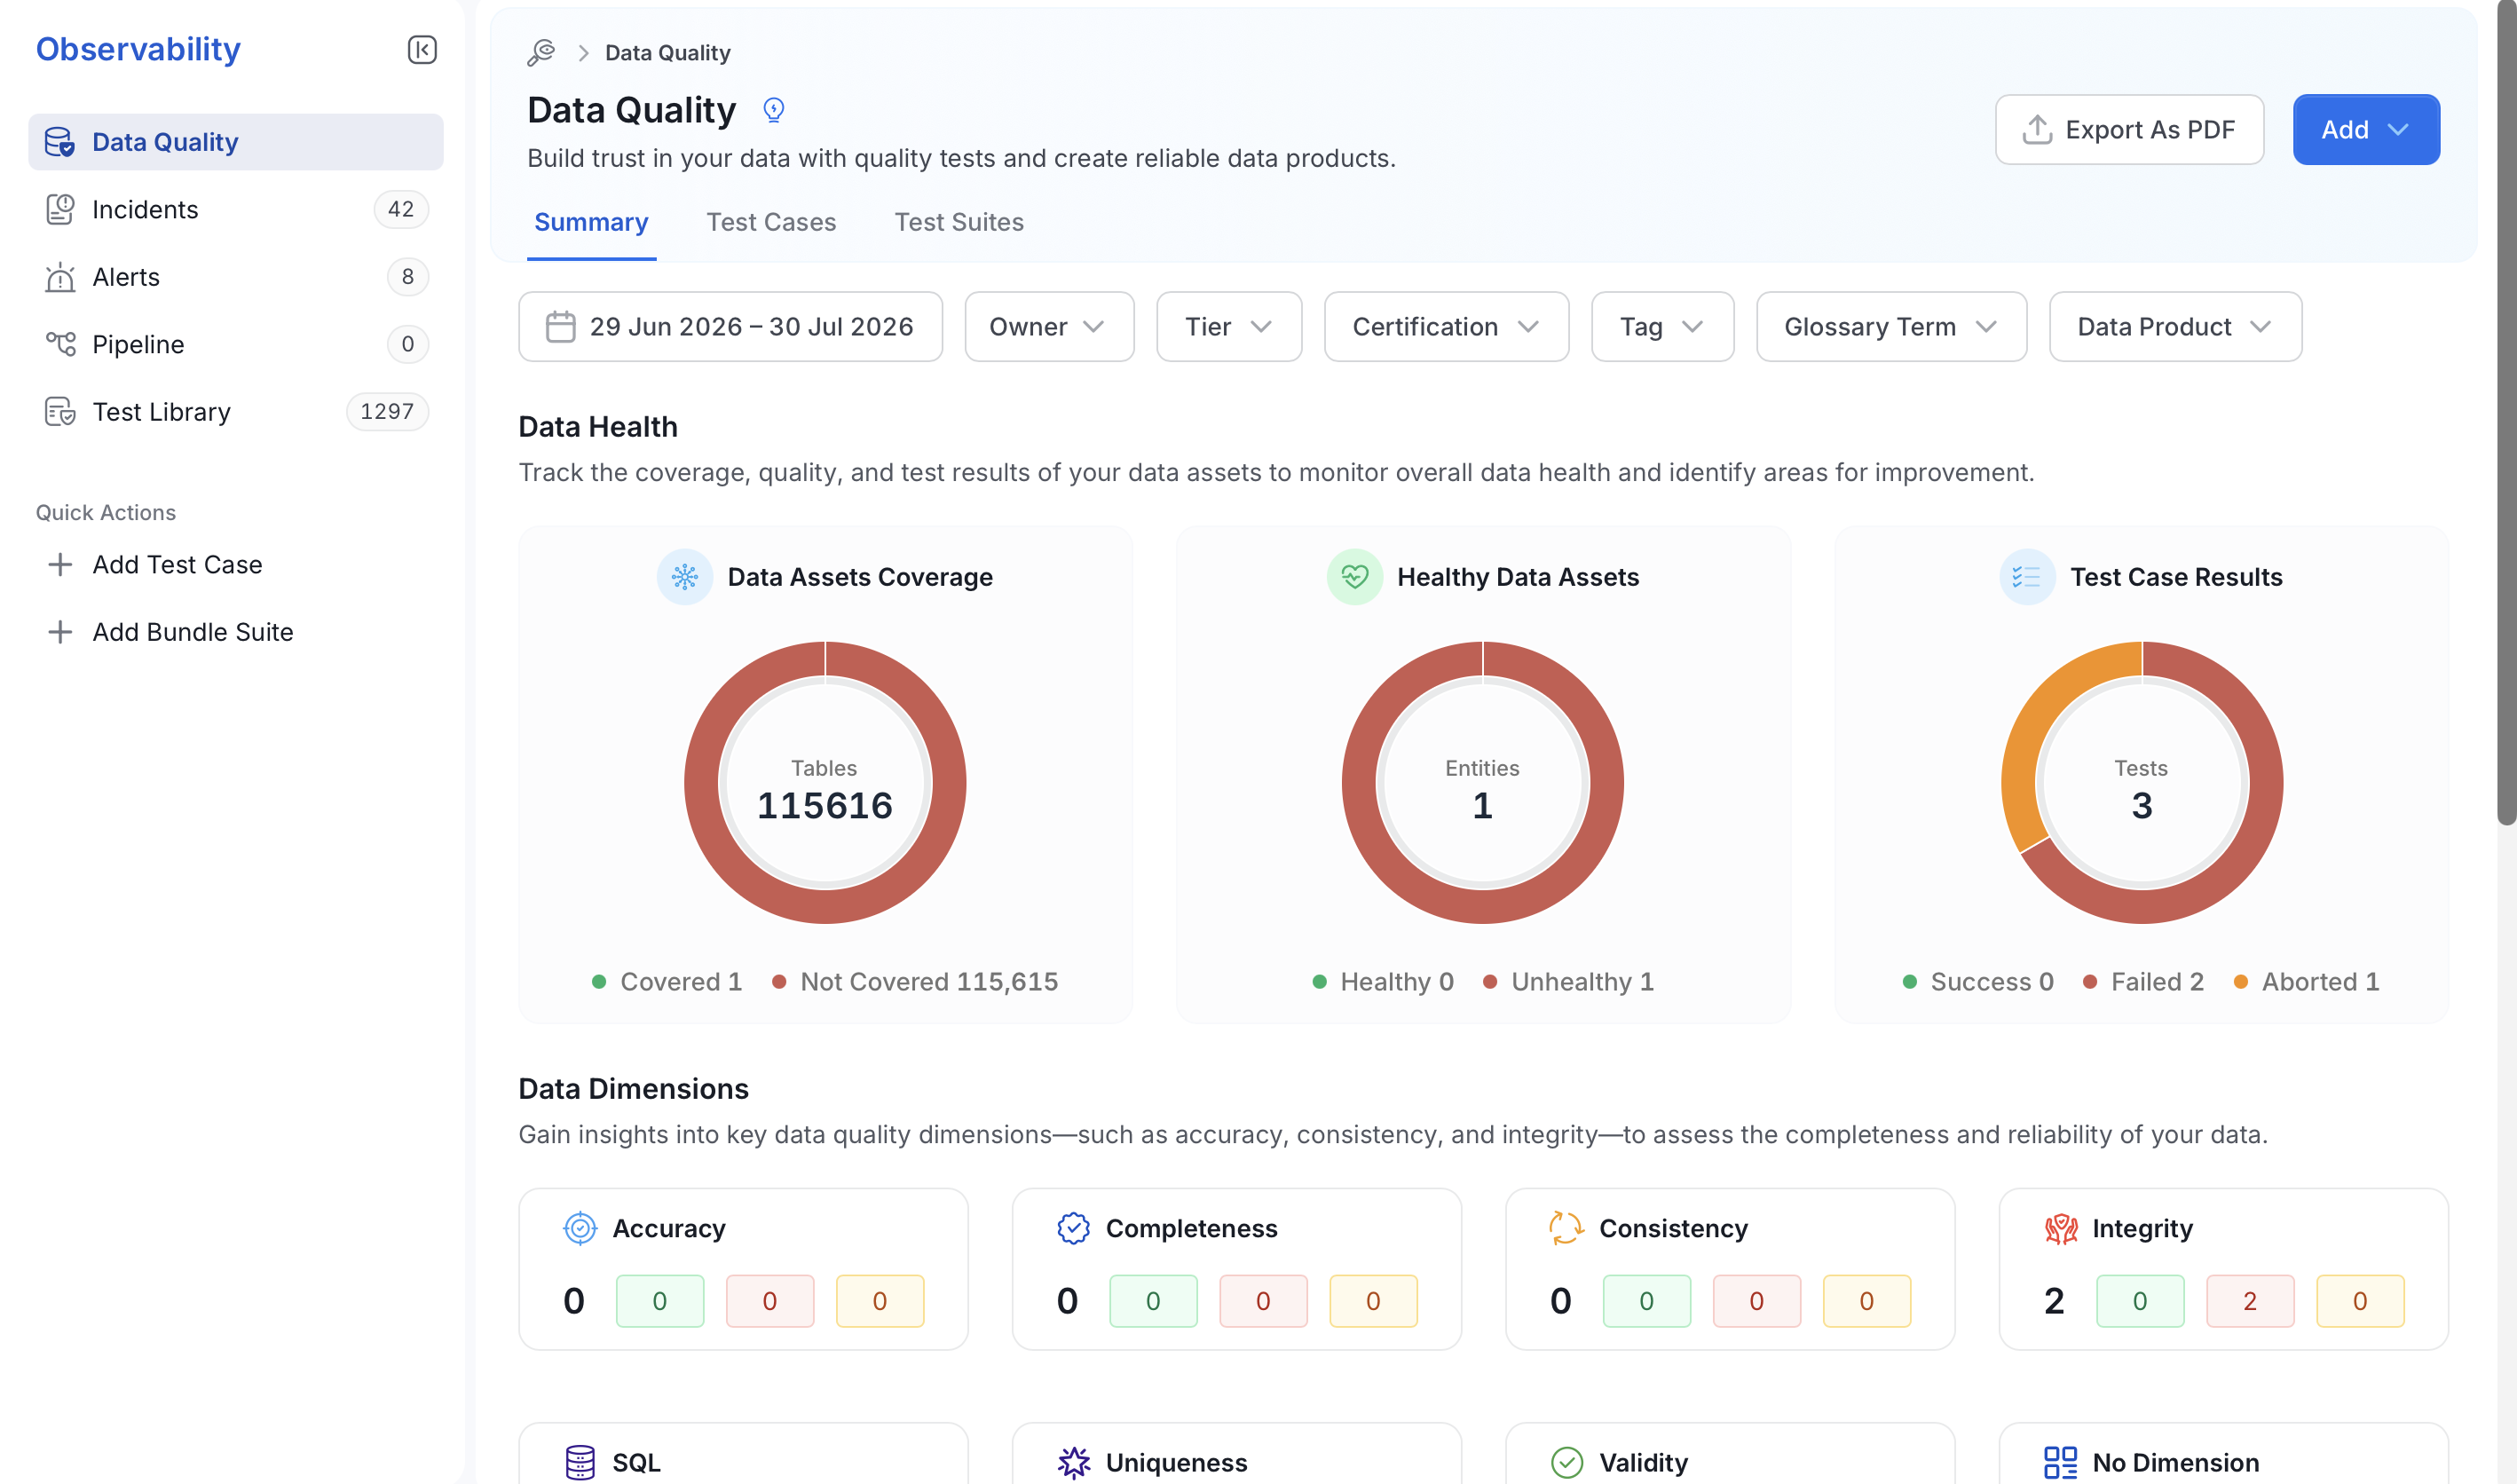Click the breadcrumb observability home icon
Image resolution: width=2517 pixels, height=1484 pixels.
pos(541,52)
